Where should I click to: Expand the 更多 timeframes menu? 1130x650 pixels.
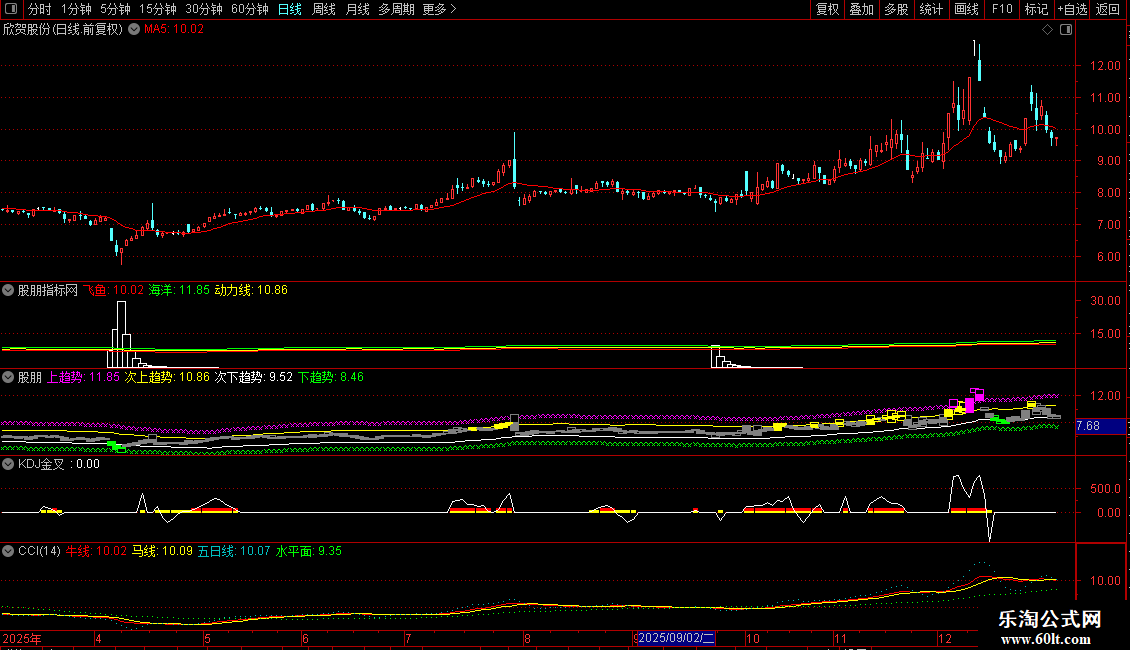pyautogui.click(x=439, y=9)
